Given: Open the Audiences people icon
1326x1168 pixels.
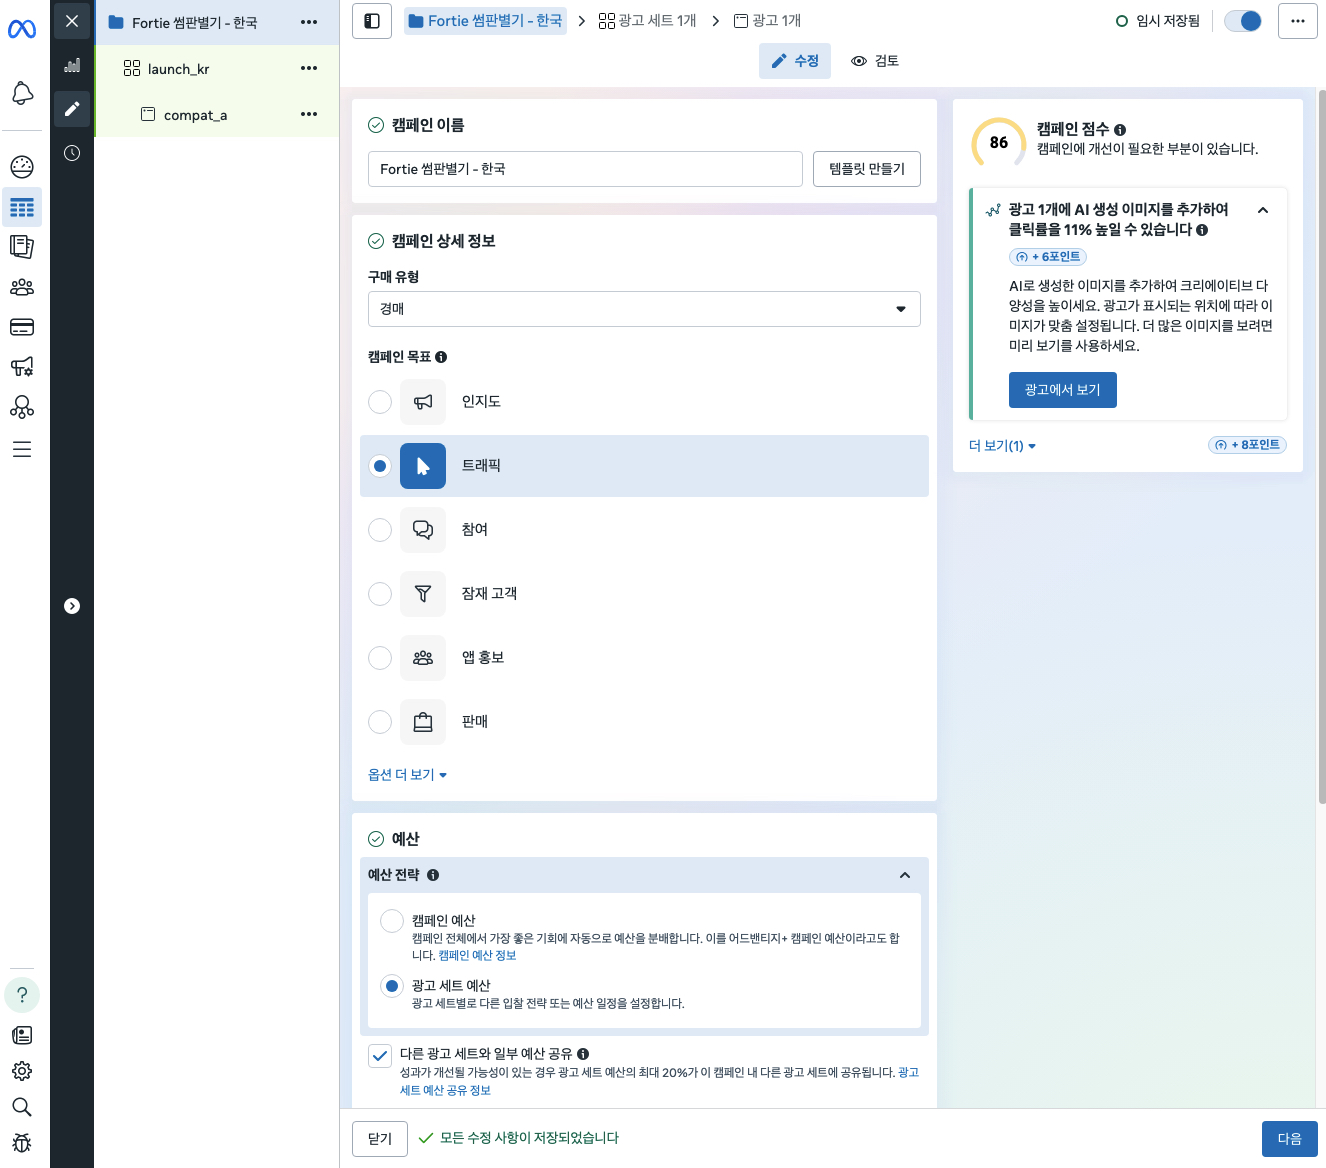Looking at the screenshot, I should point(22,287).
